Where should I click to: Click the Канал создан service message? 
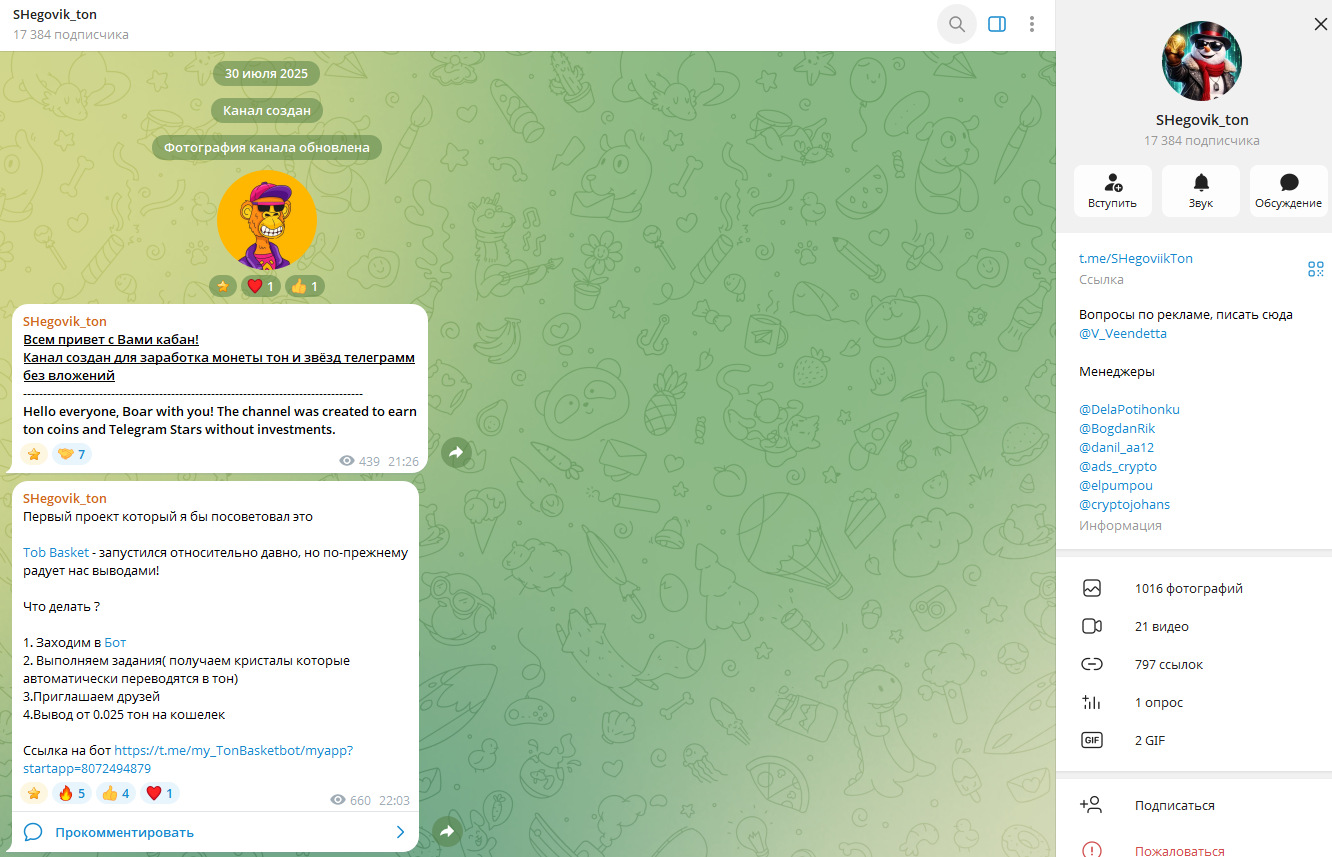(267, 110)
